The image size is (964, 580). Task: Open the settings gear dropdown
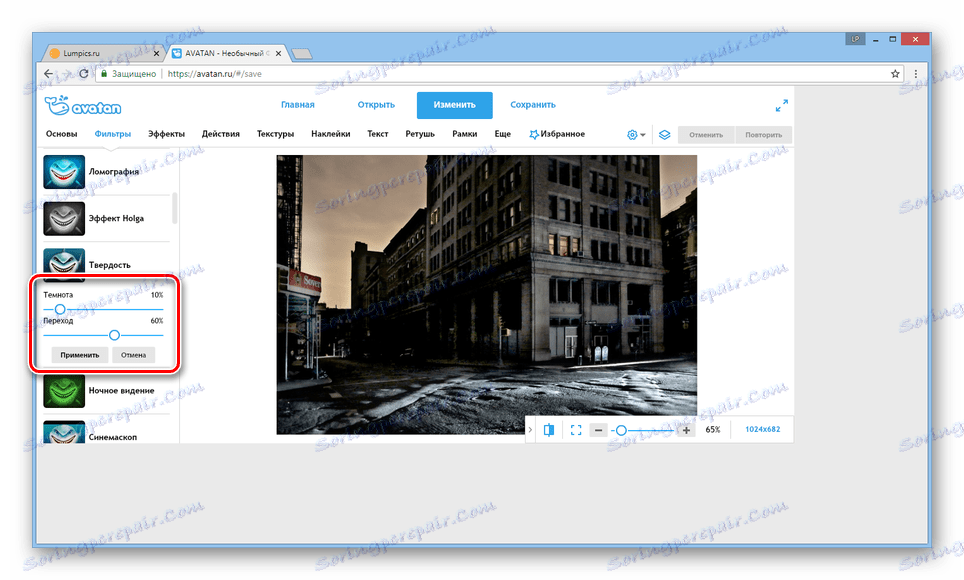click(x=636, y=135)
